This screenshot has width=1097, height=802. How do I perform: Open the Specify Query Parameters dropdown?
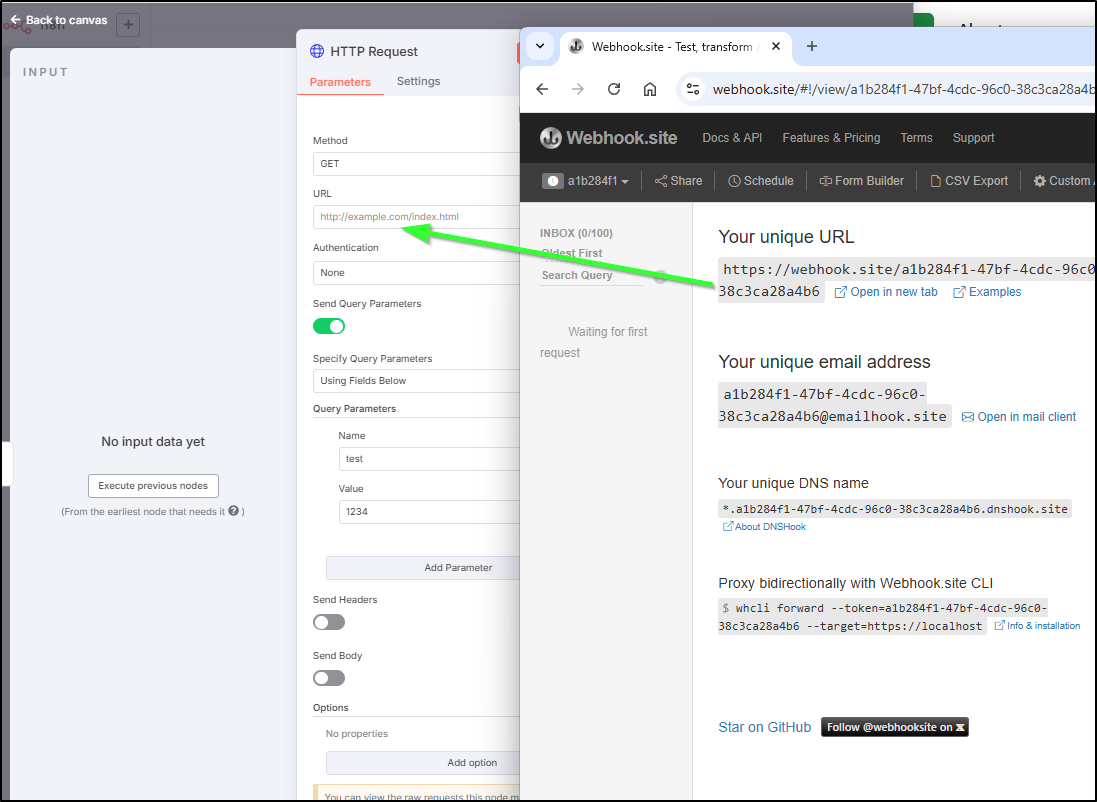(416, 381)
